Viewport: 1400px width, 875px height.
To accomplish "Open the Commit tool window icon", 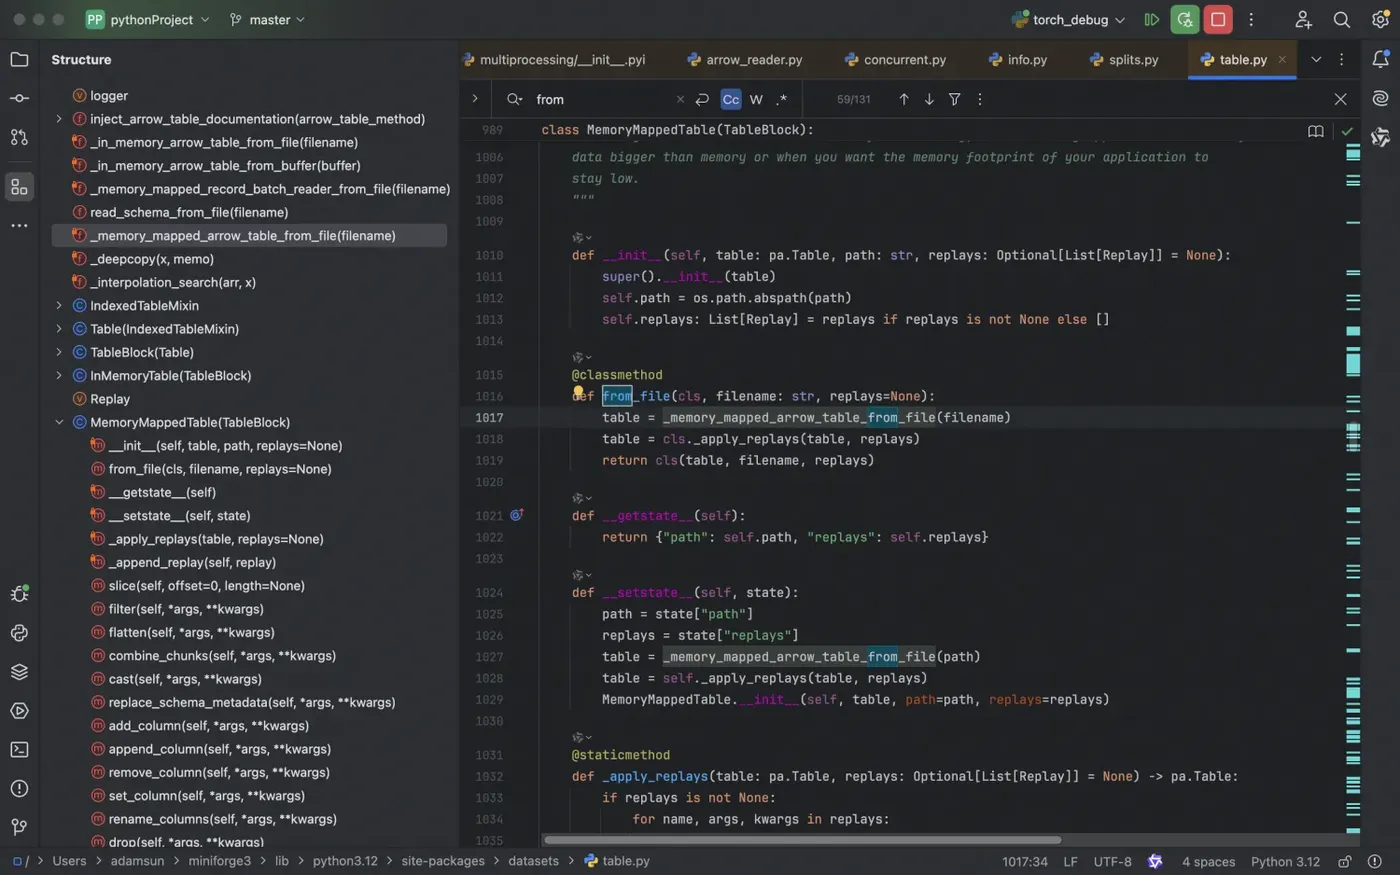I will 19,98.
